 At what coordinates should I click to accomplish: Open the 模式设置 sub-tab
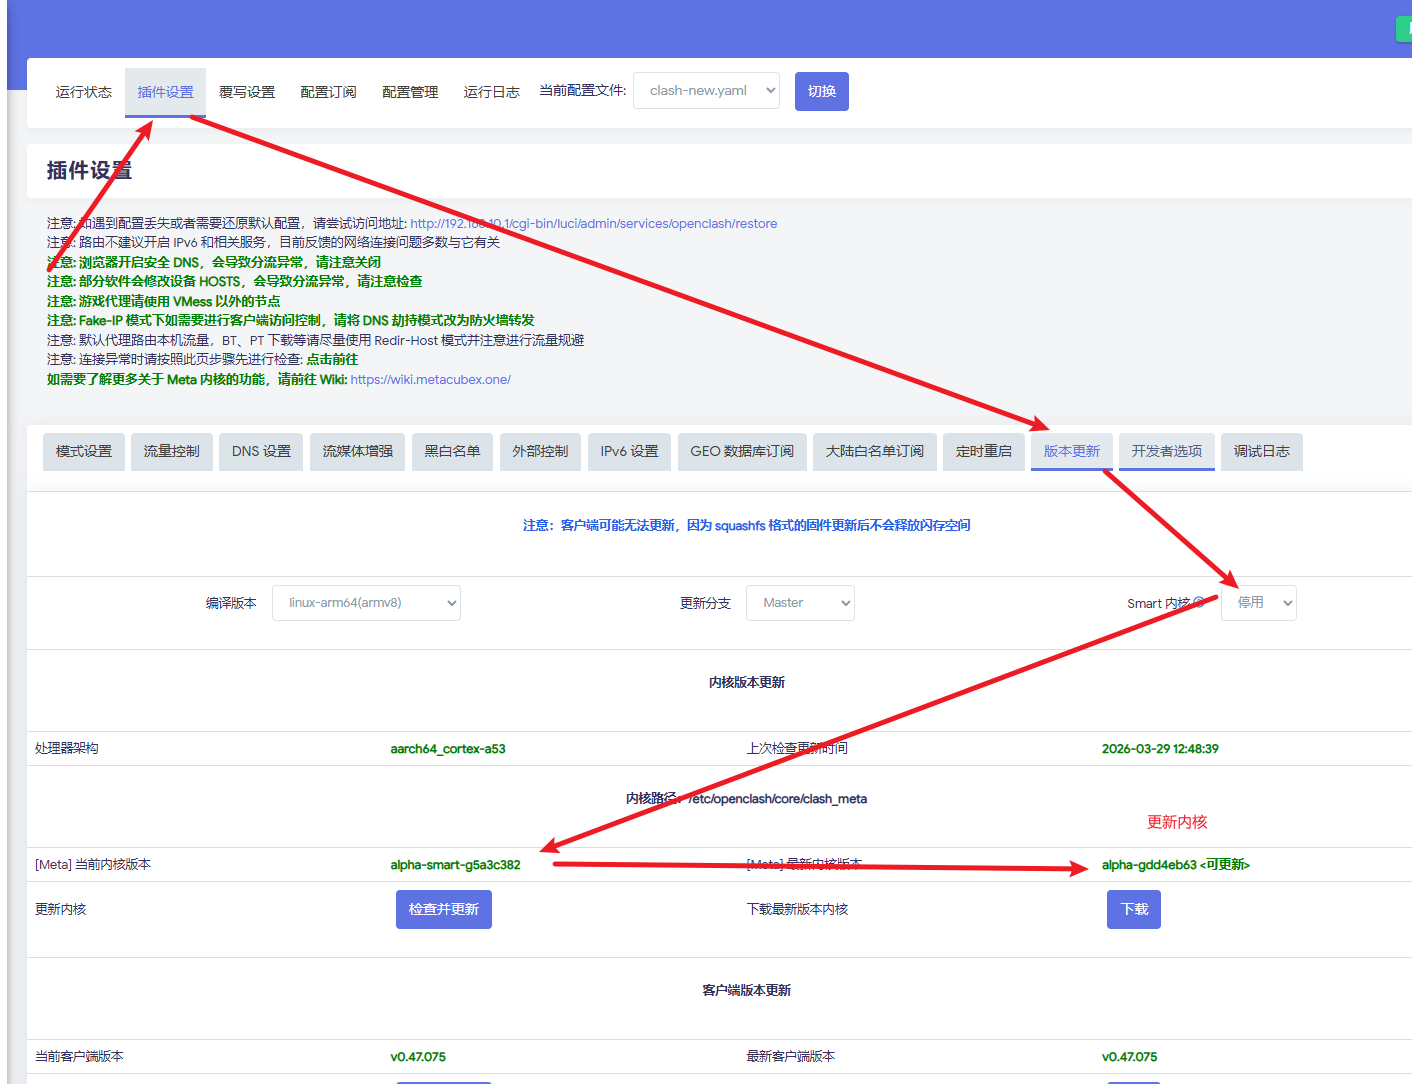84,452
